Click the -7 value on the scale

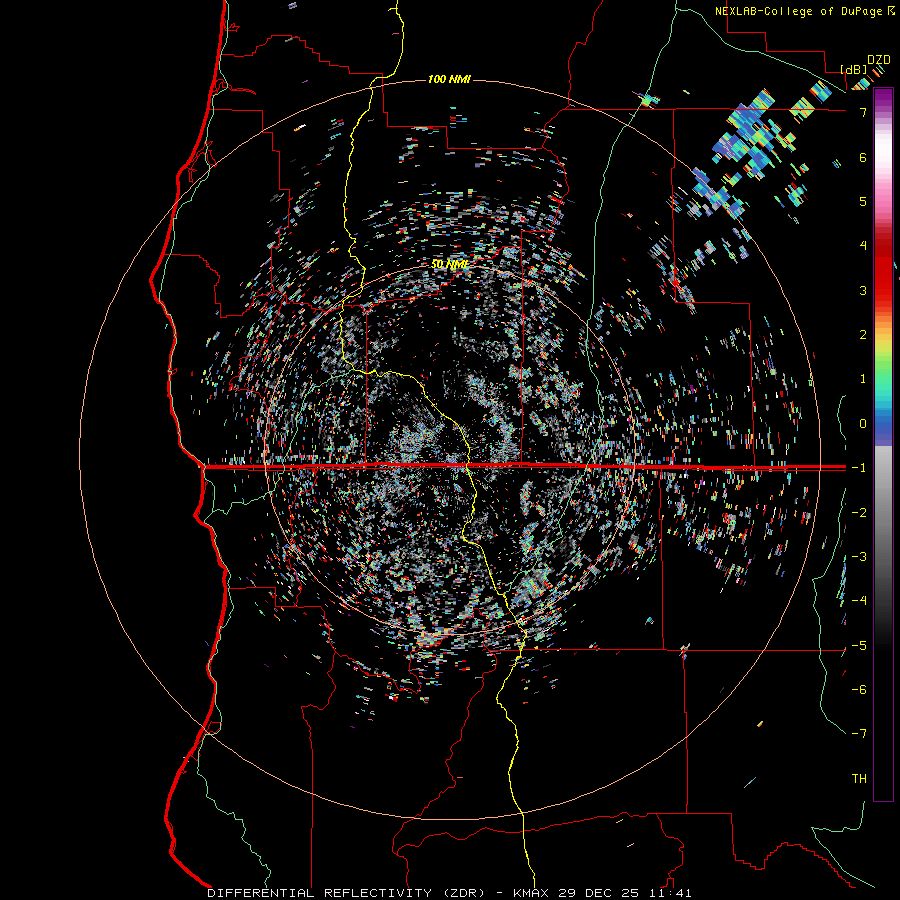[859, 734]
